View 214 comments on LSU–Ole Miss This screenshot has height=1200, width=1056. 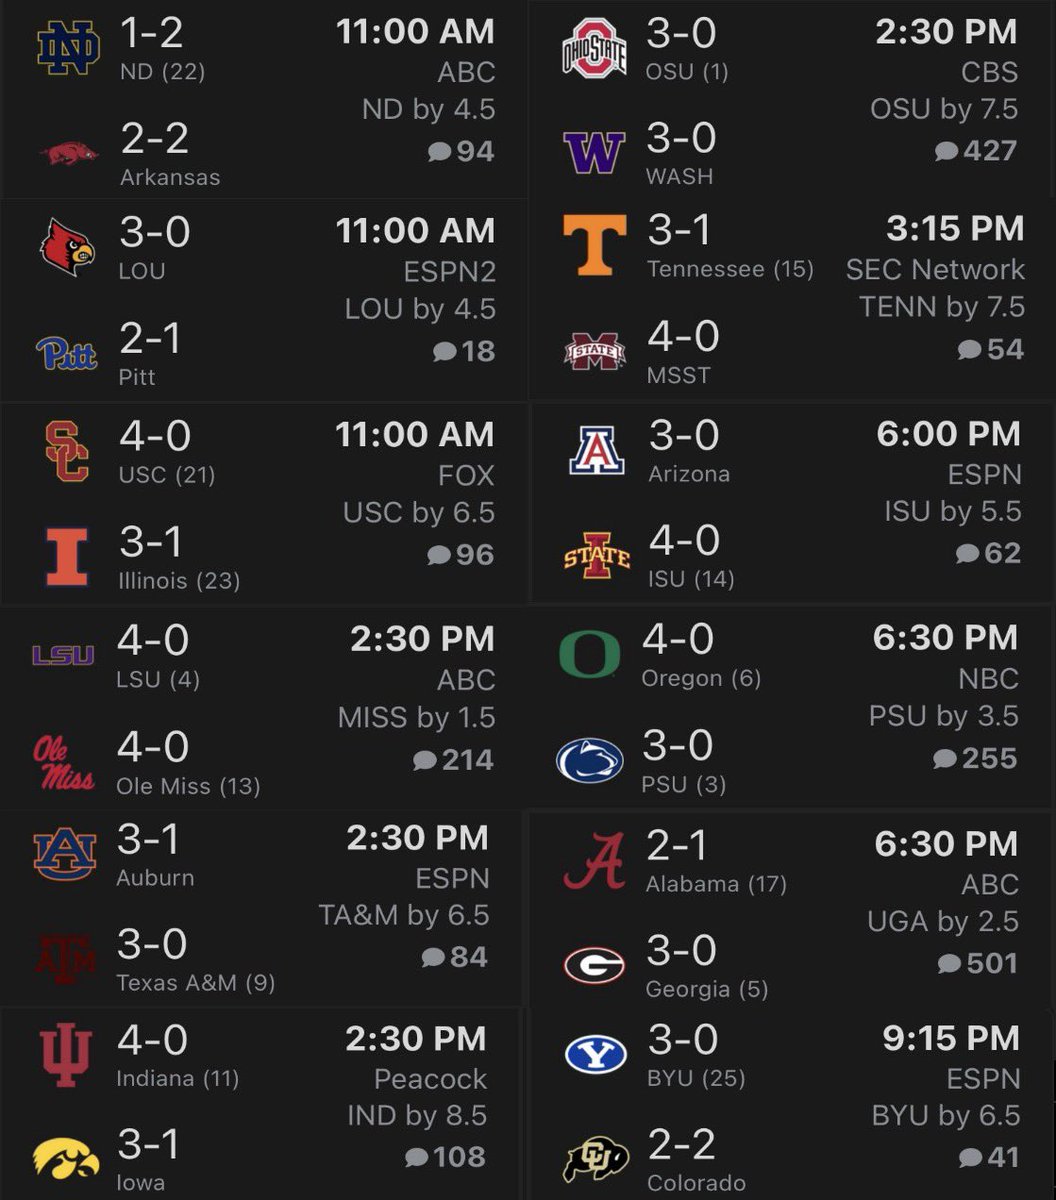pos(453,760)
